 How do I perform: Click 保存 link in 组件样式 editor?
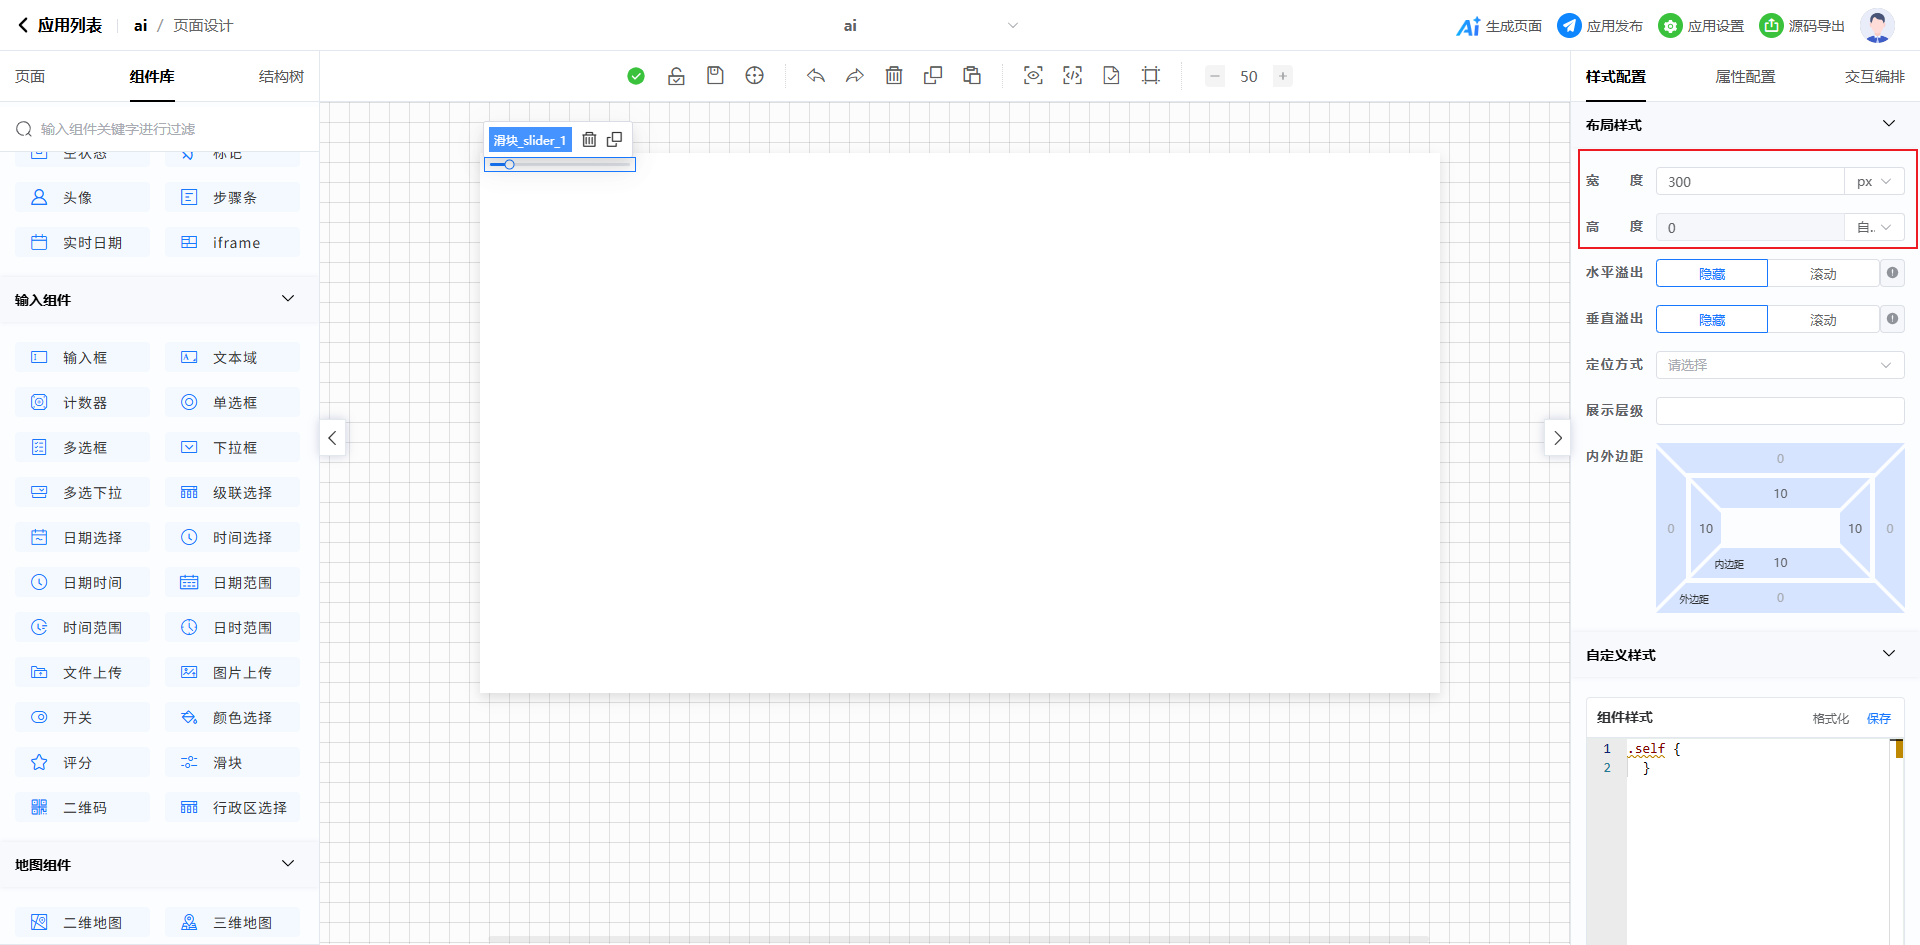point(1878,718)
